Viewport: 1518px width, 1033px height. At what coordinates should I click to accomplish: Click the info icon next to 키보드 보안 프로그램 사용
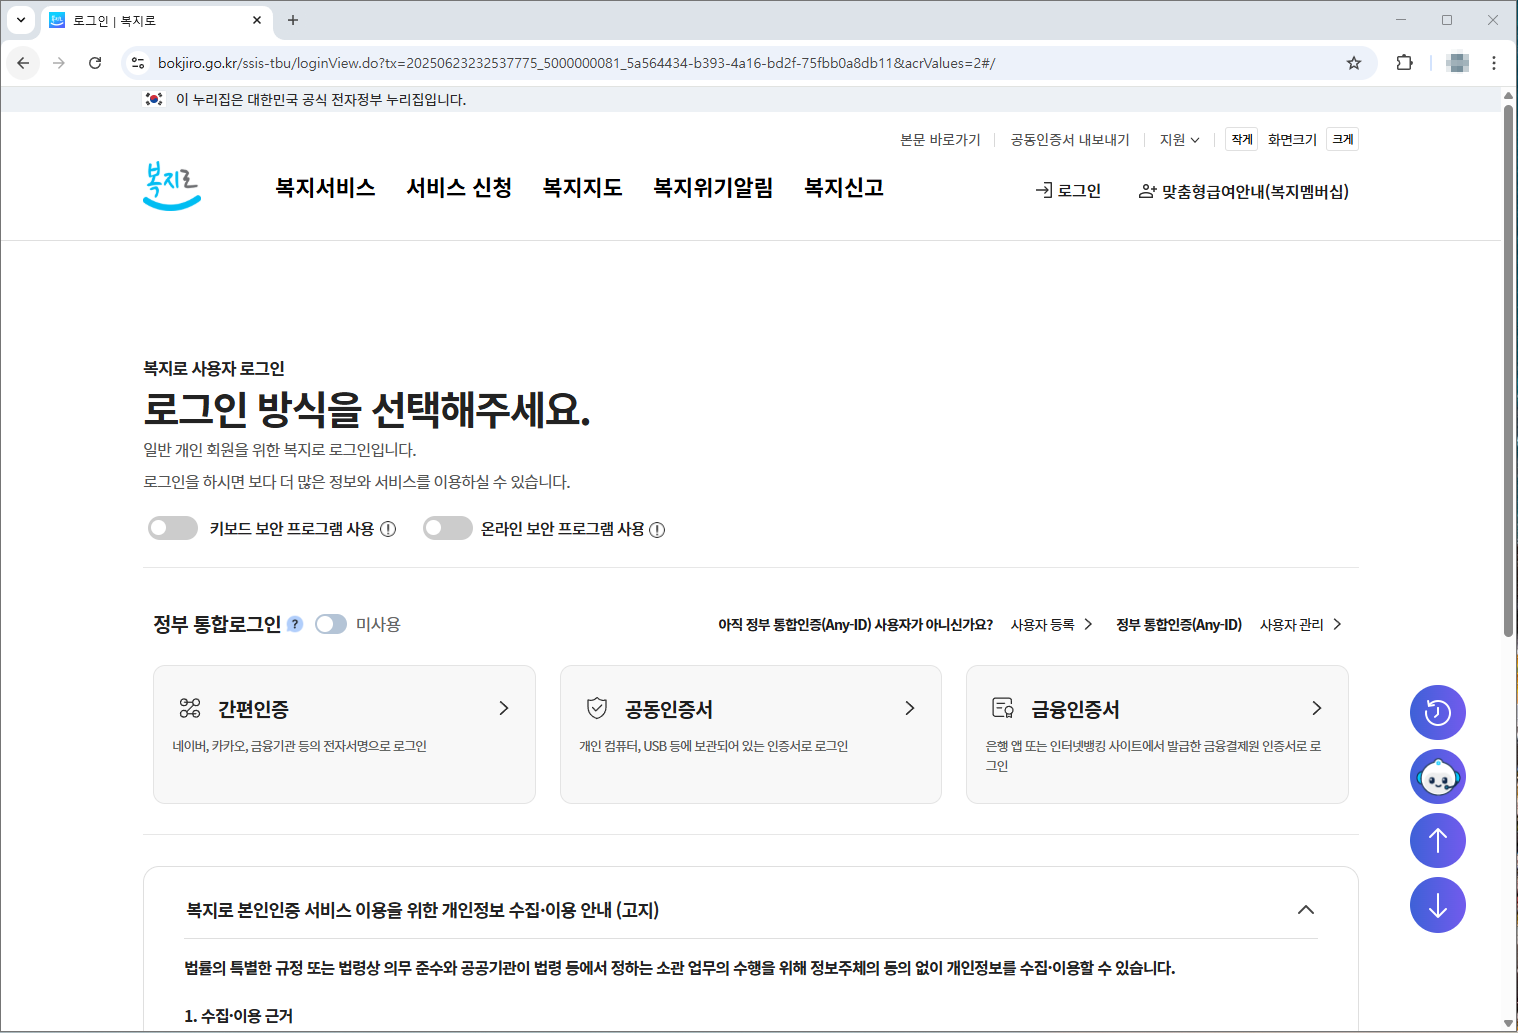[388, 529]
